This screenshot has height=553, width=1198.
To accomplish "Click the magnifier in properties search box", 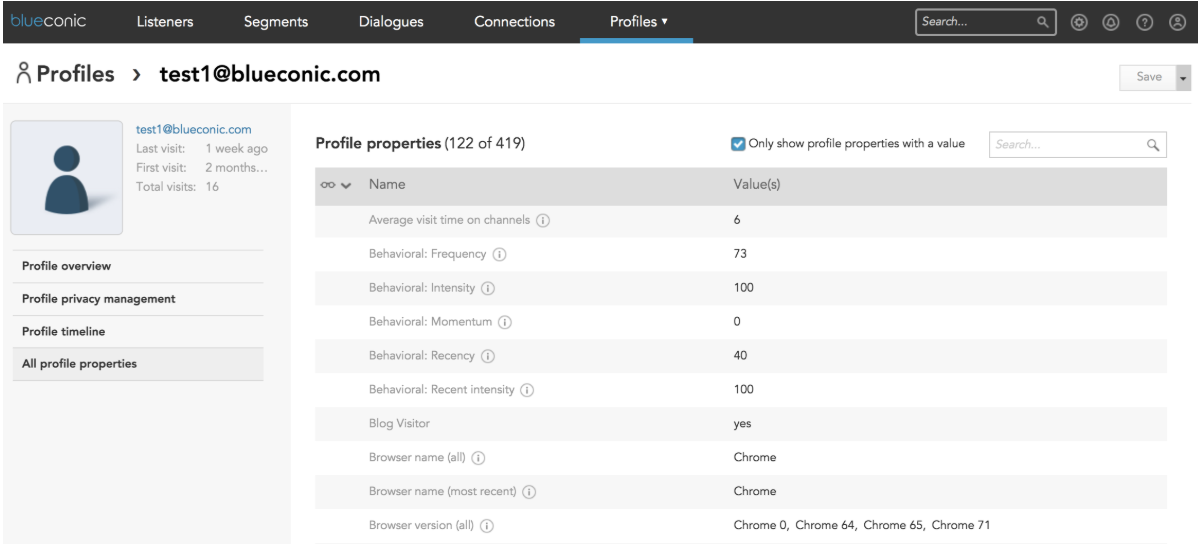I will pyautogui.click(x=1153, y=144).
